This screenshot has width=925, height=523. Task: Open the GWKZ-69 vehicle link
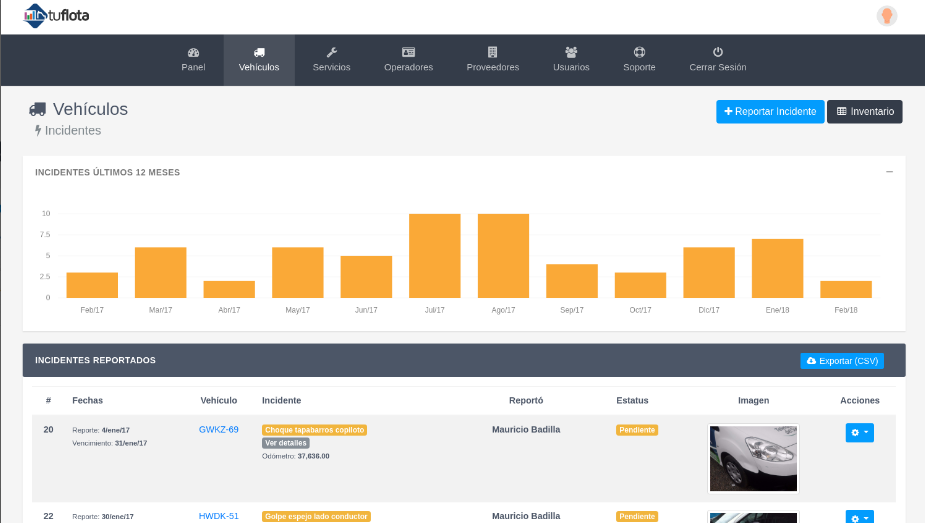(x=218, y=430)
